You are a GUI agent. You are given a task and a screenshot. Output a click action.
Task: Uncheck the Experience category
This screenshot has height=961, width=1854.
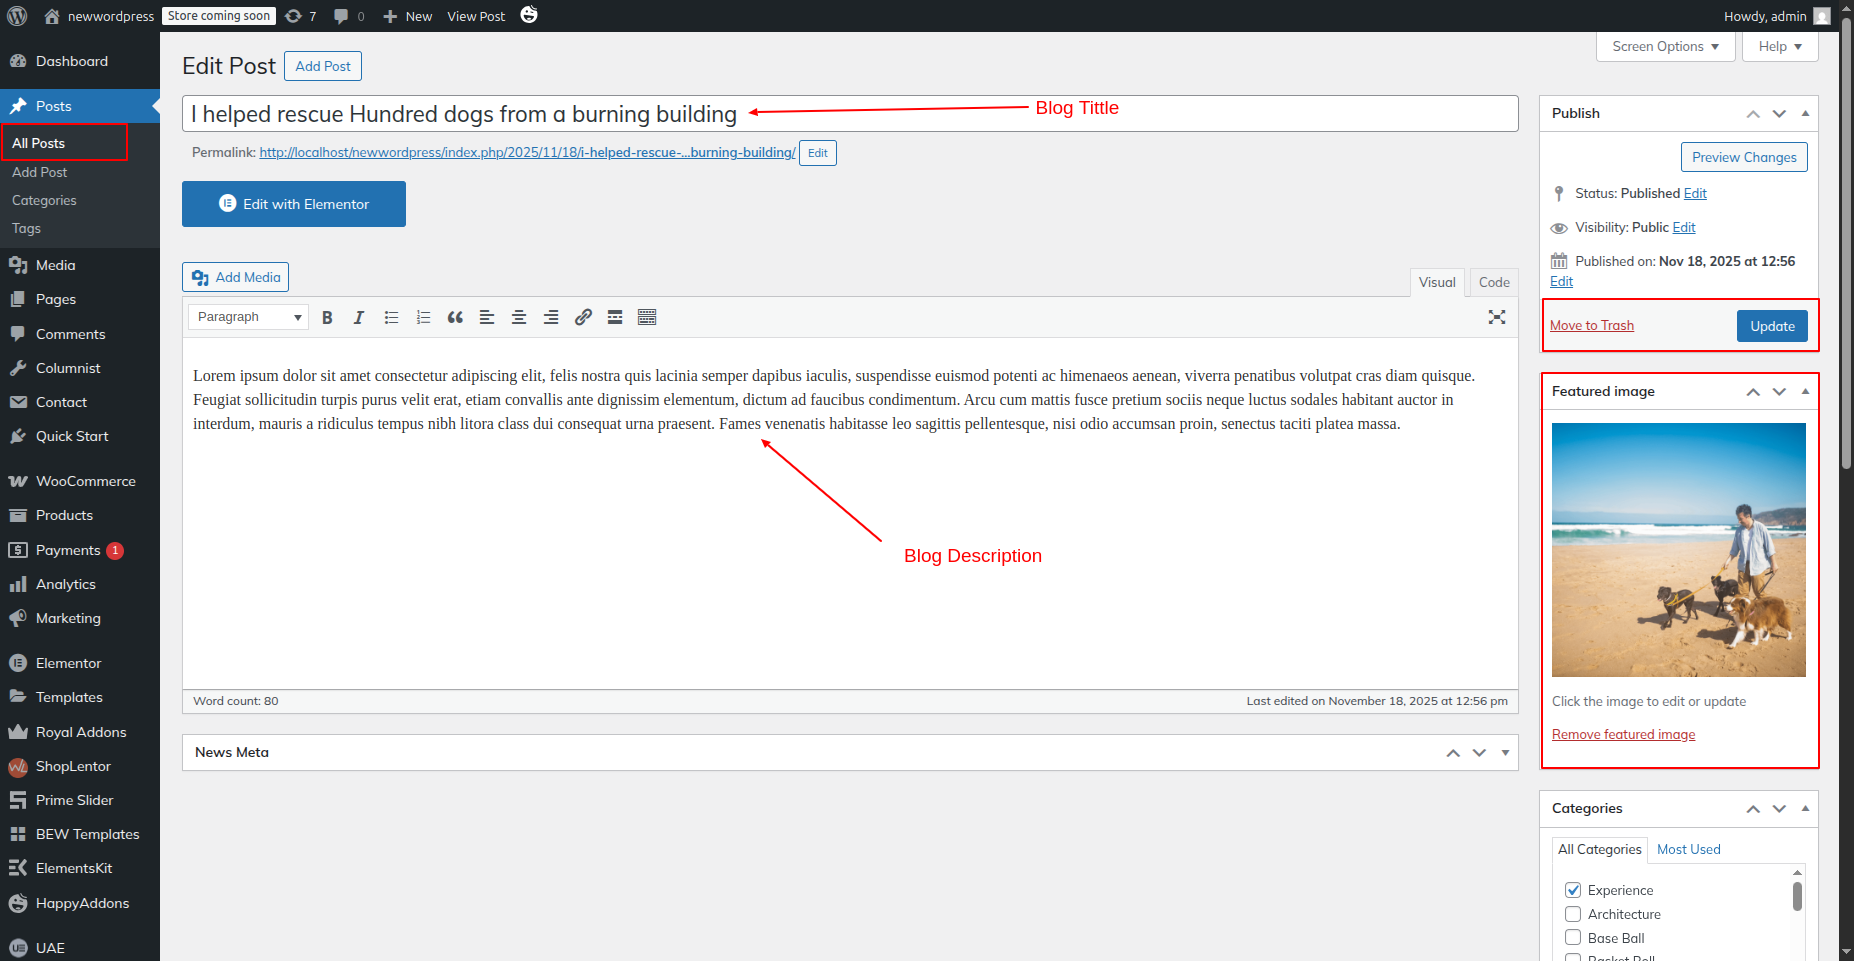tap(1573, 890)
